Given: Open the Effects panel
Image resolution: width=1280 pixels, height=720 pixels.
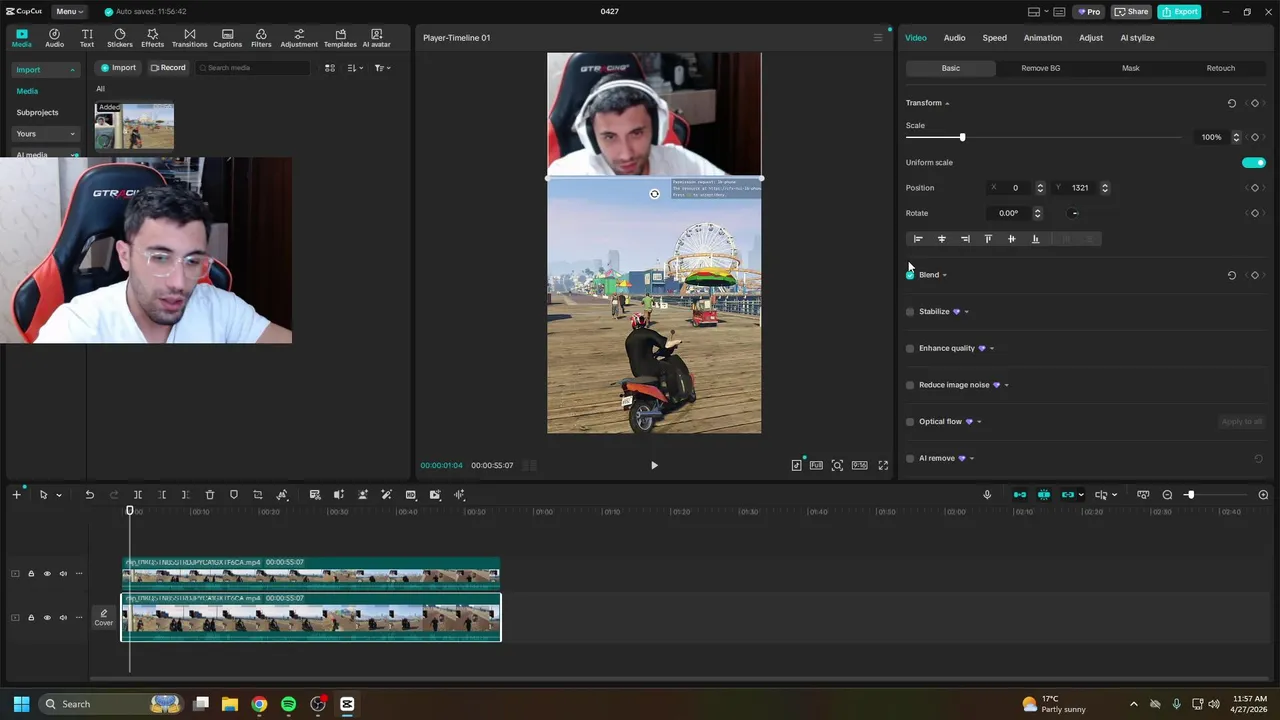Looking at the screenshot, I should [152, 38].
